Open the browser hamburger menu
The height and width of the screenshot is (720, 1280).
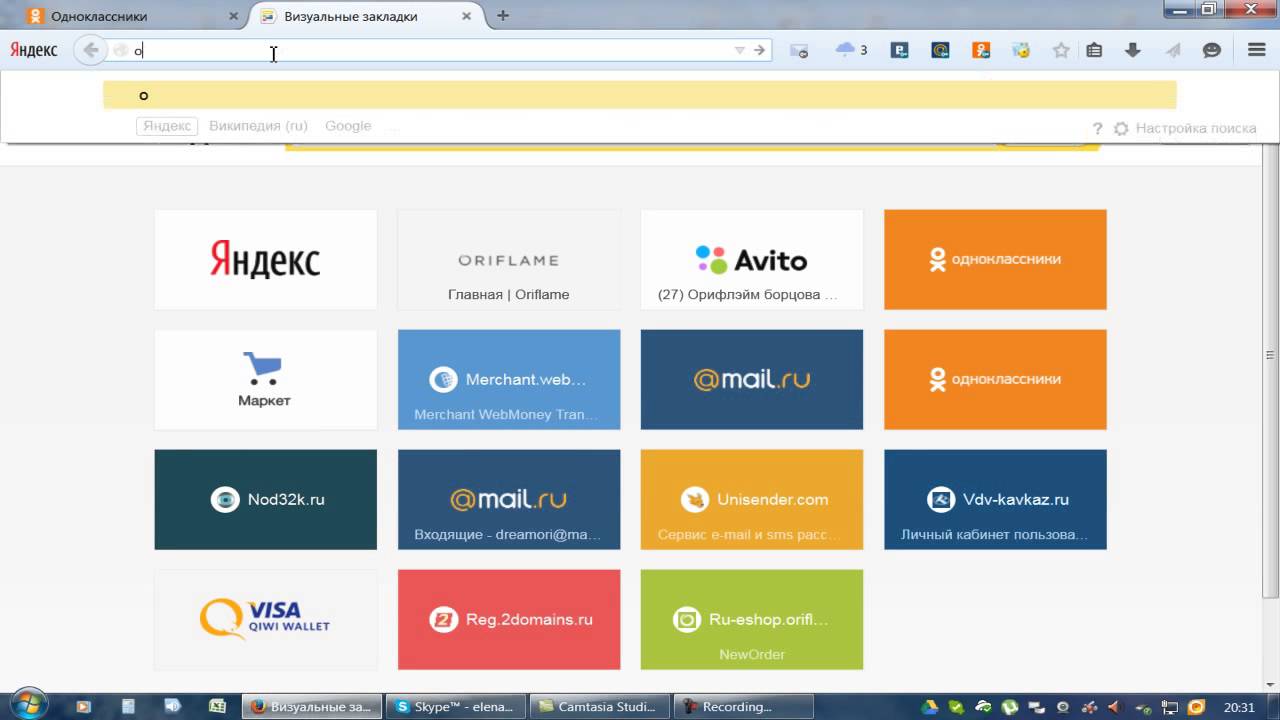(x=1257, y=50)
